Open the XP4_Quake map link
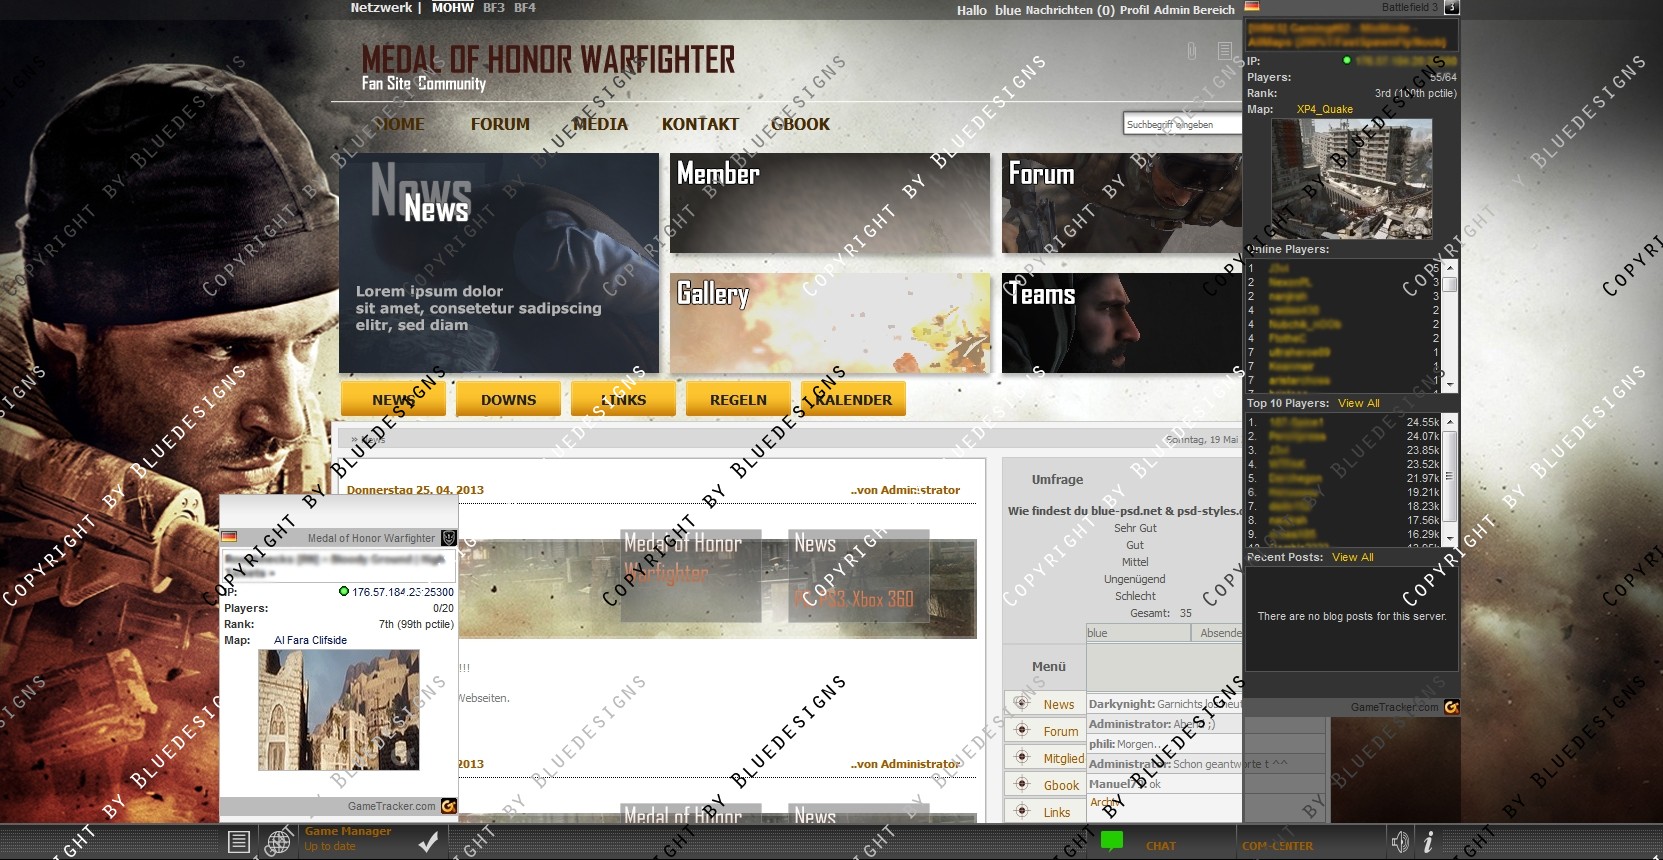Screen dimensions: 1663x860 pos(1324,110)
